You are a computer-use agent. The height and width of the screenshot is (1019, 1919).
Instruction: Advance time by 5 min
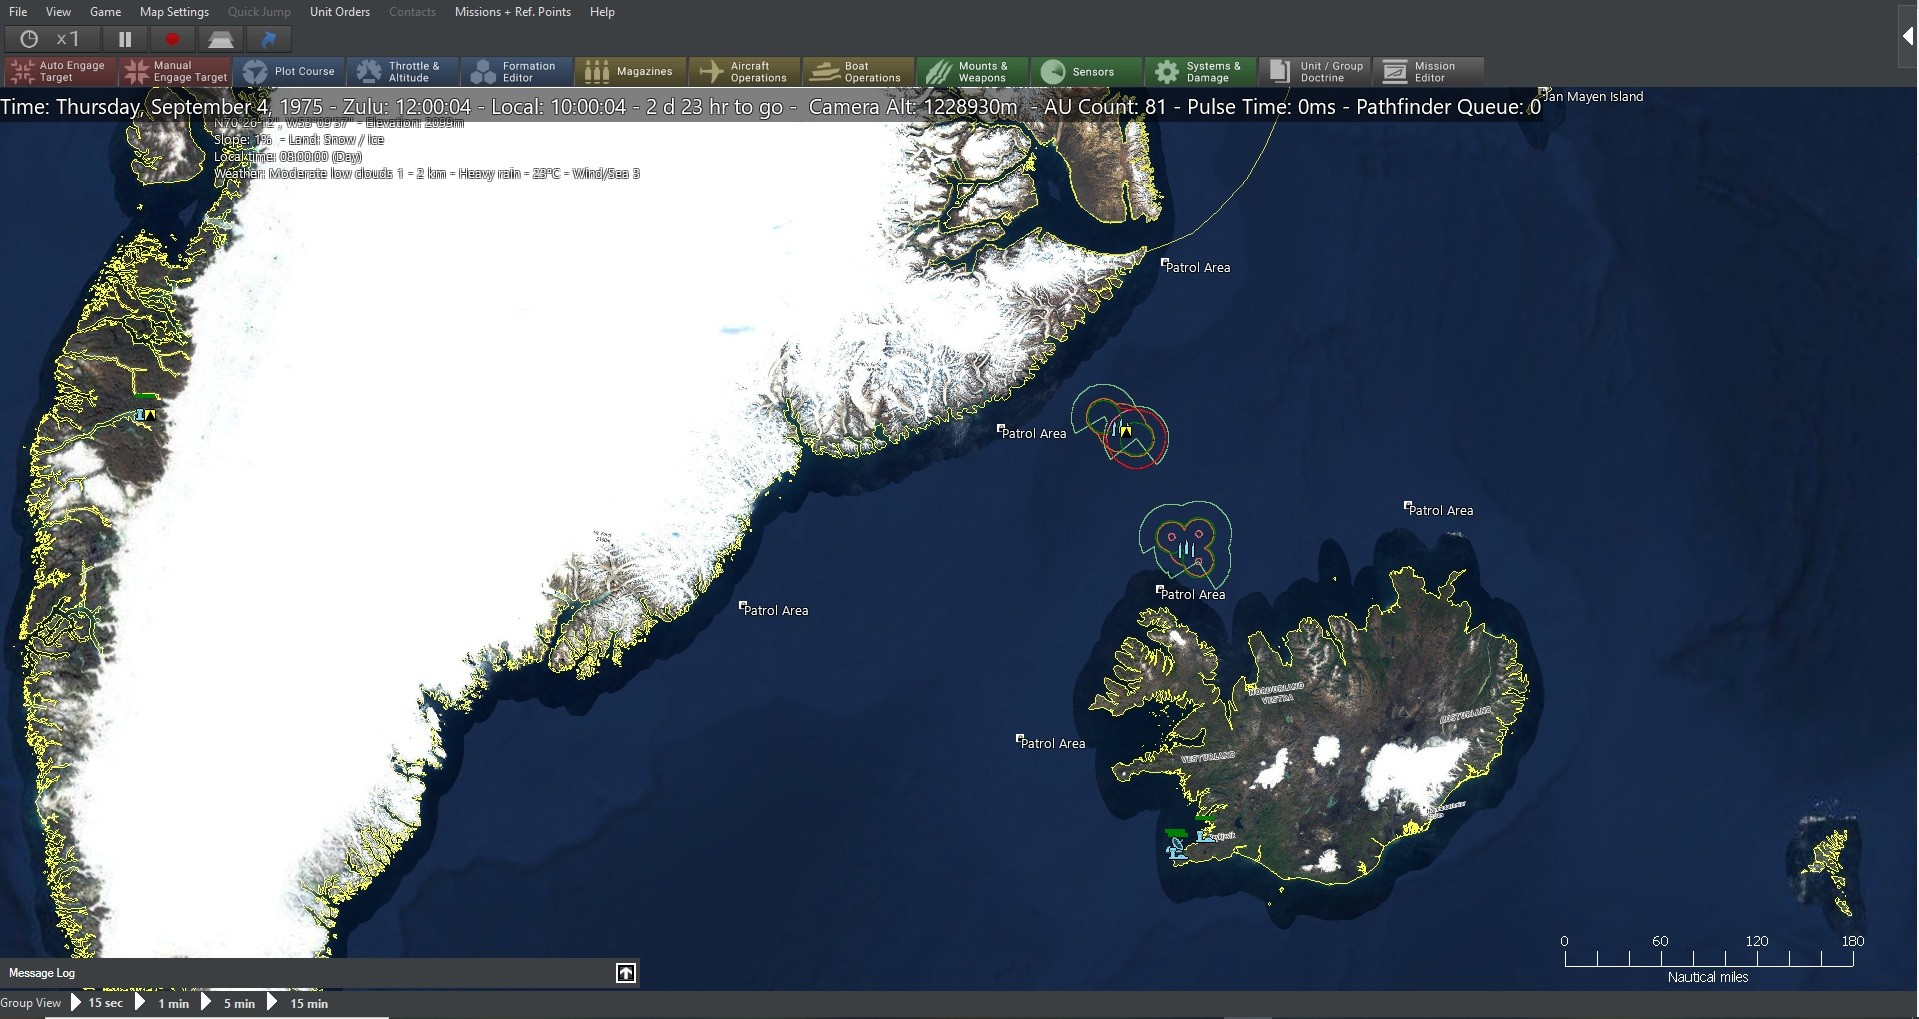tap(237, 1003)
